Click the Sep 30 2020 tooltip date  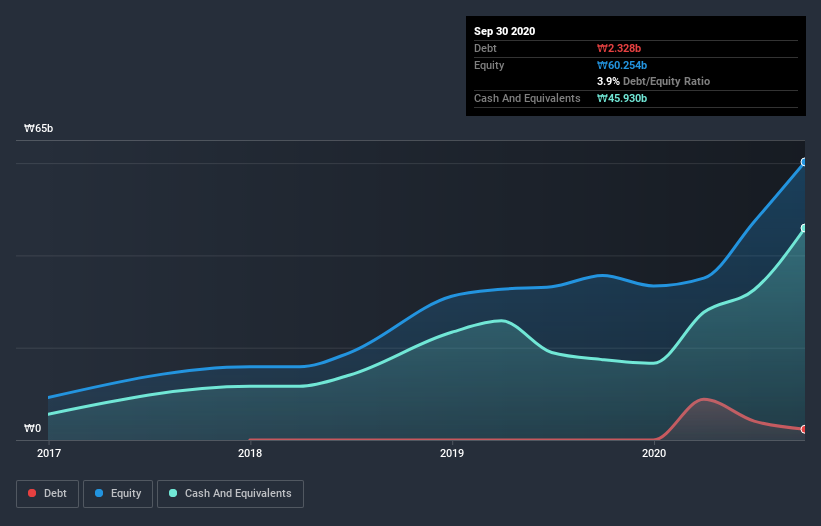[504, 31]
